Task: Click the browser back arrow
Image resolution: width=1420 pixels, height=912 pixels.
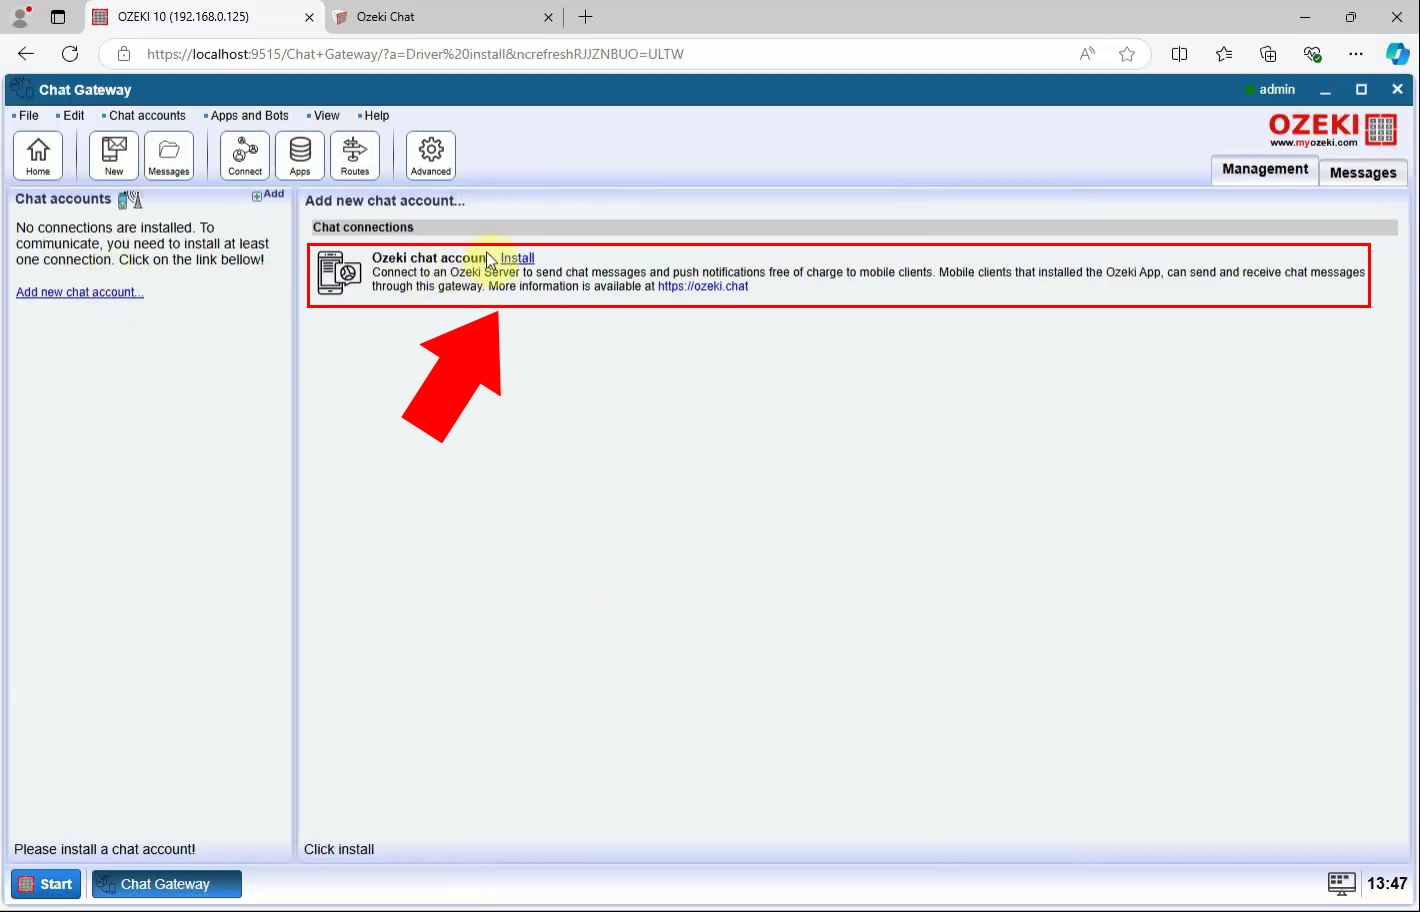Action: tap(26, 54)
